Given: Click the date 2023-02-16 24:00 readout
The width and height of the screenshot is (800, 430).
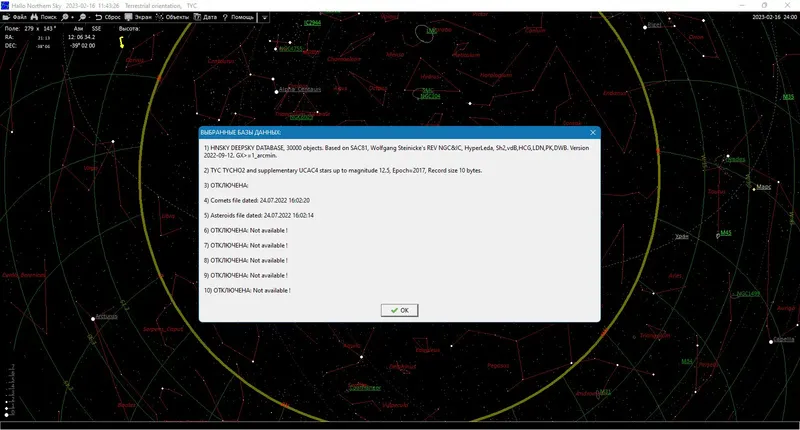Looking at the screenshot, I should pos(774,17).
